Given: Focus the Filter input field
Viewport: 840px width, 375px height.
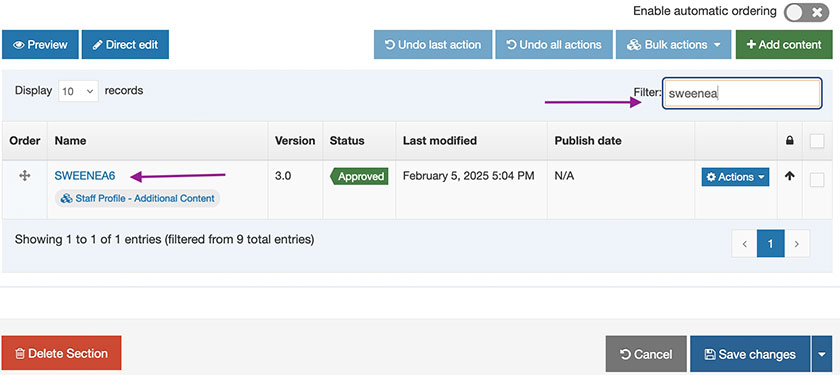Looking at the screenshot, I should tap(741, 93).
